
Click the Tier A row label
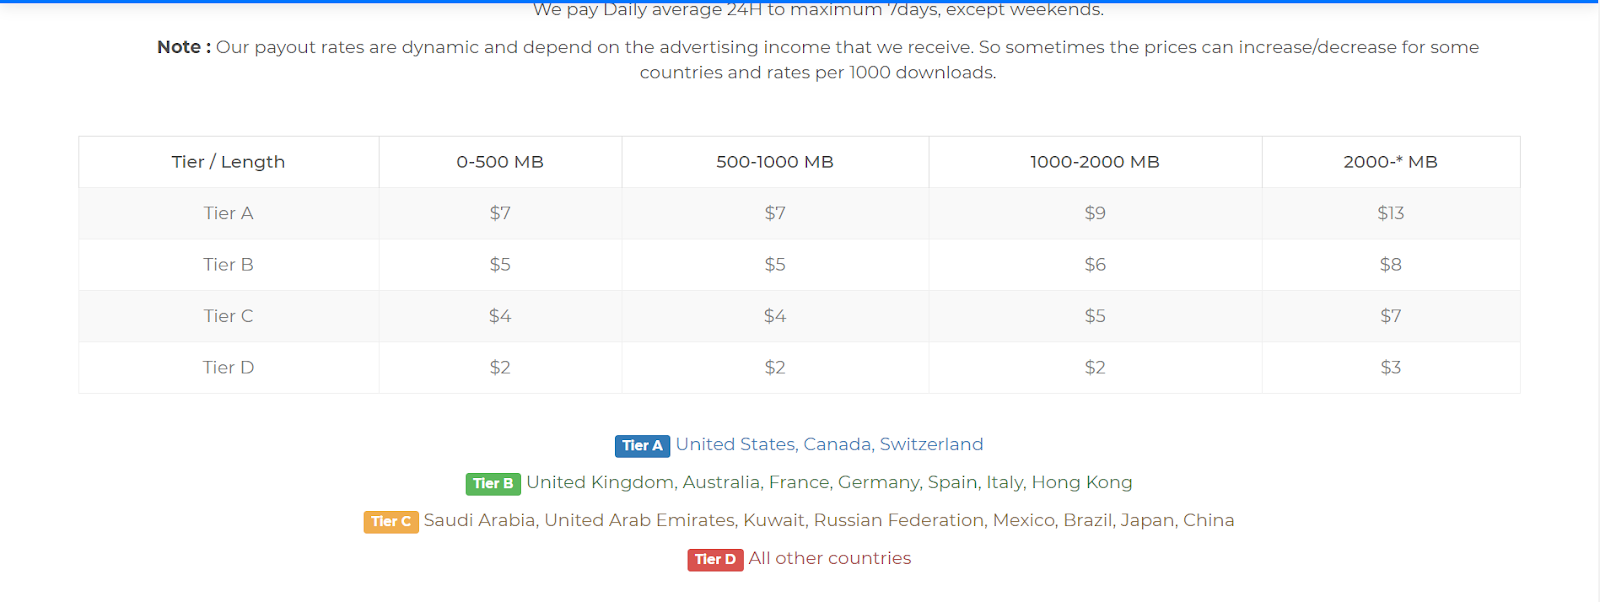pyautogui.click(x=229, y=213)
